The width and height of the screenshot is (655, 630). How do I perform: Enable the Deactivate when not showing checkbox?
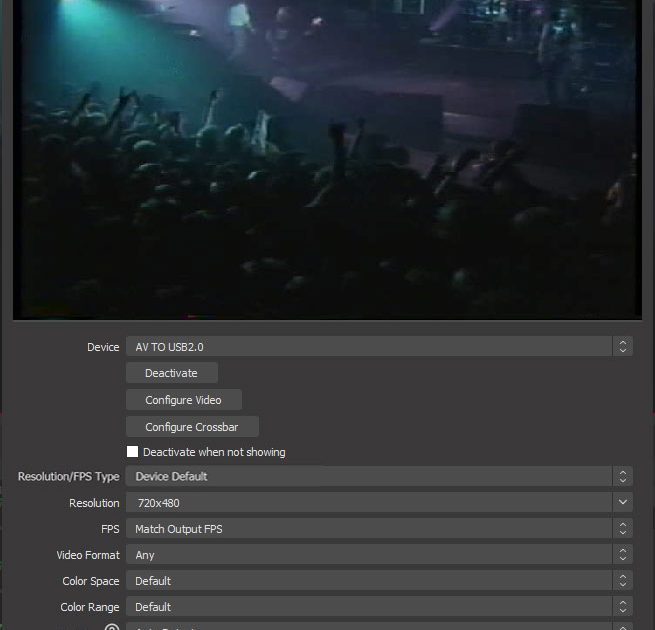133,452
